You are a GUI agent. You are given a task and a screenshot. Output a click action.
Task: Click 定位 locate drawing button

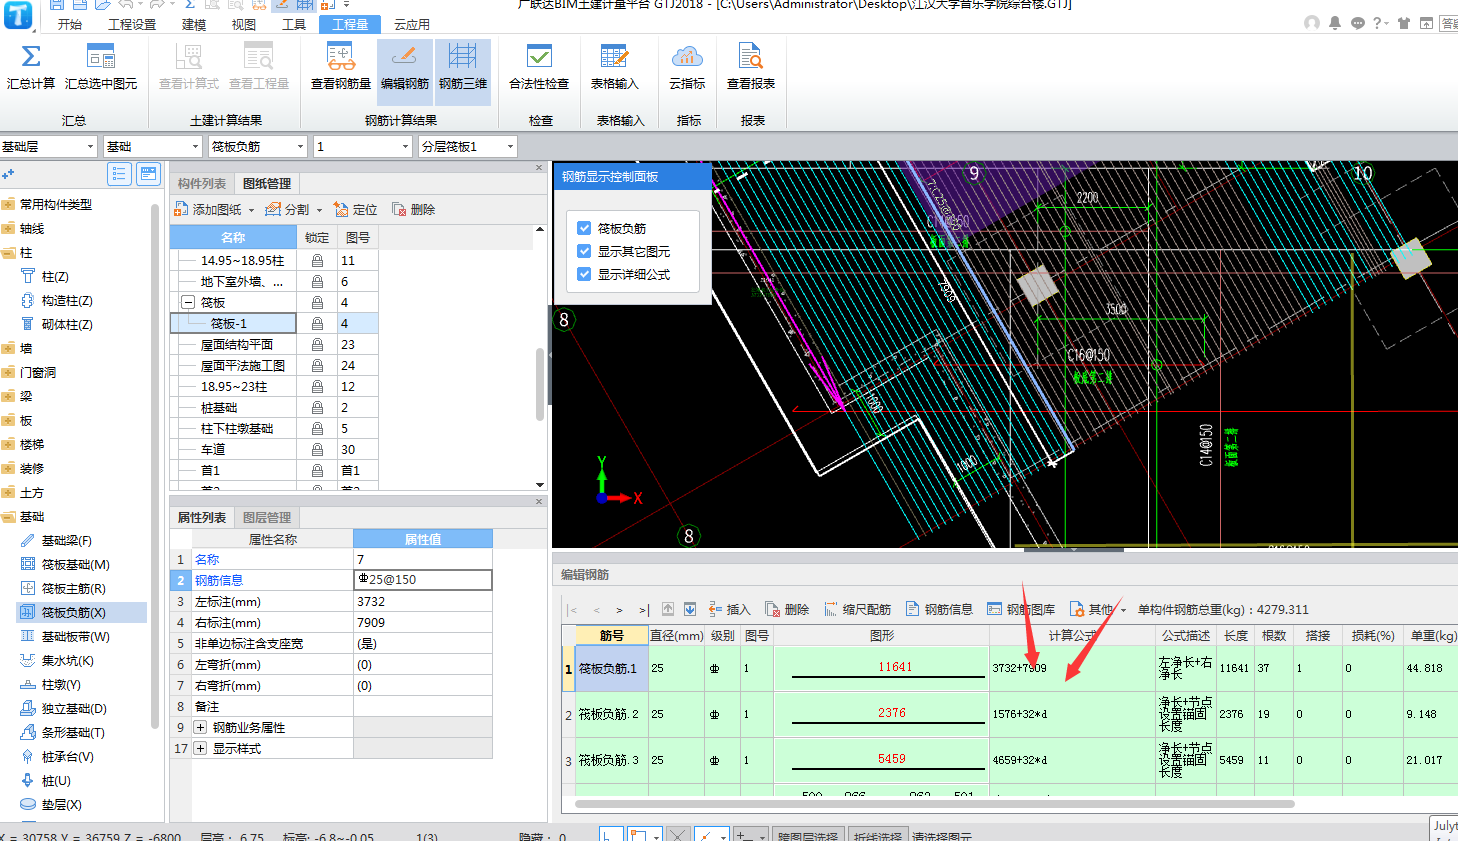356,209
